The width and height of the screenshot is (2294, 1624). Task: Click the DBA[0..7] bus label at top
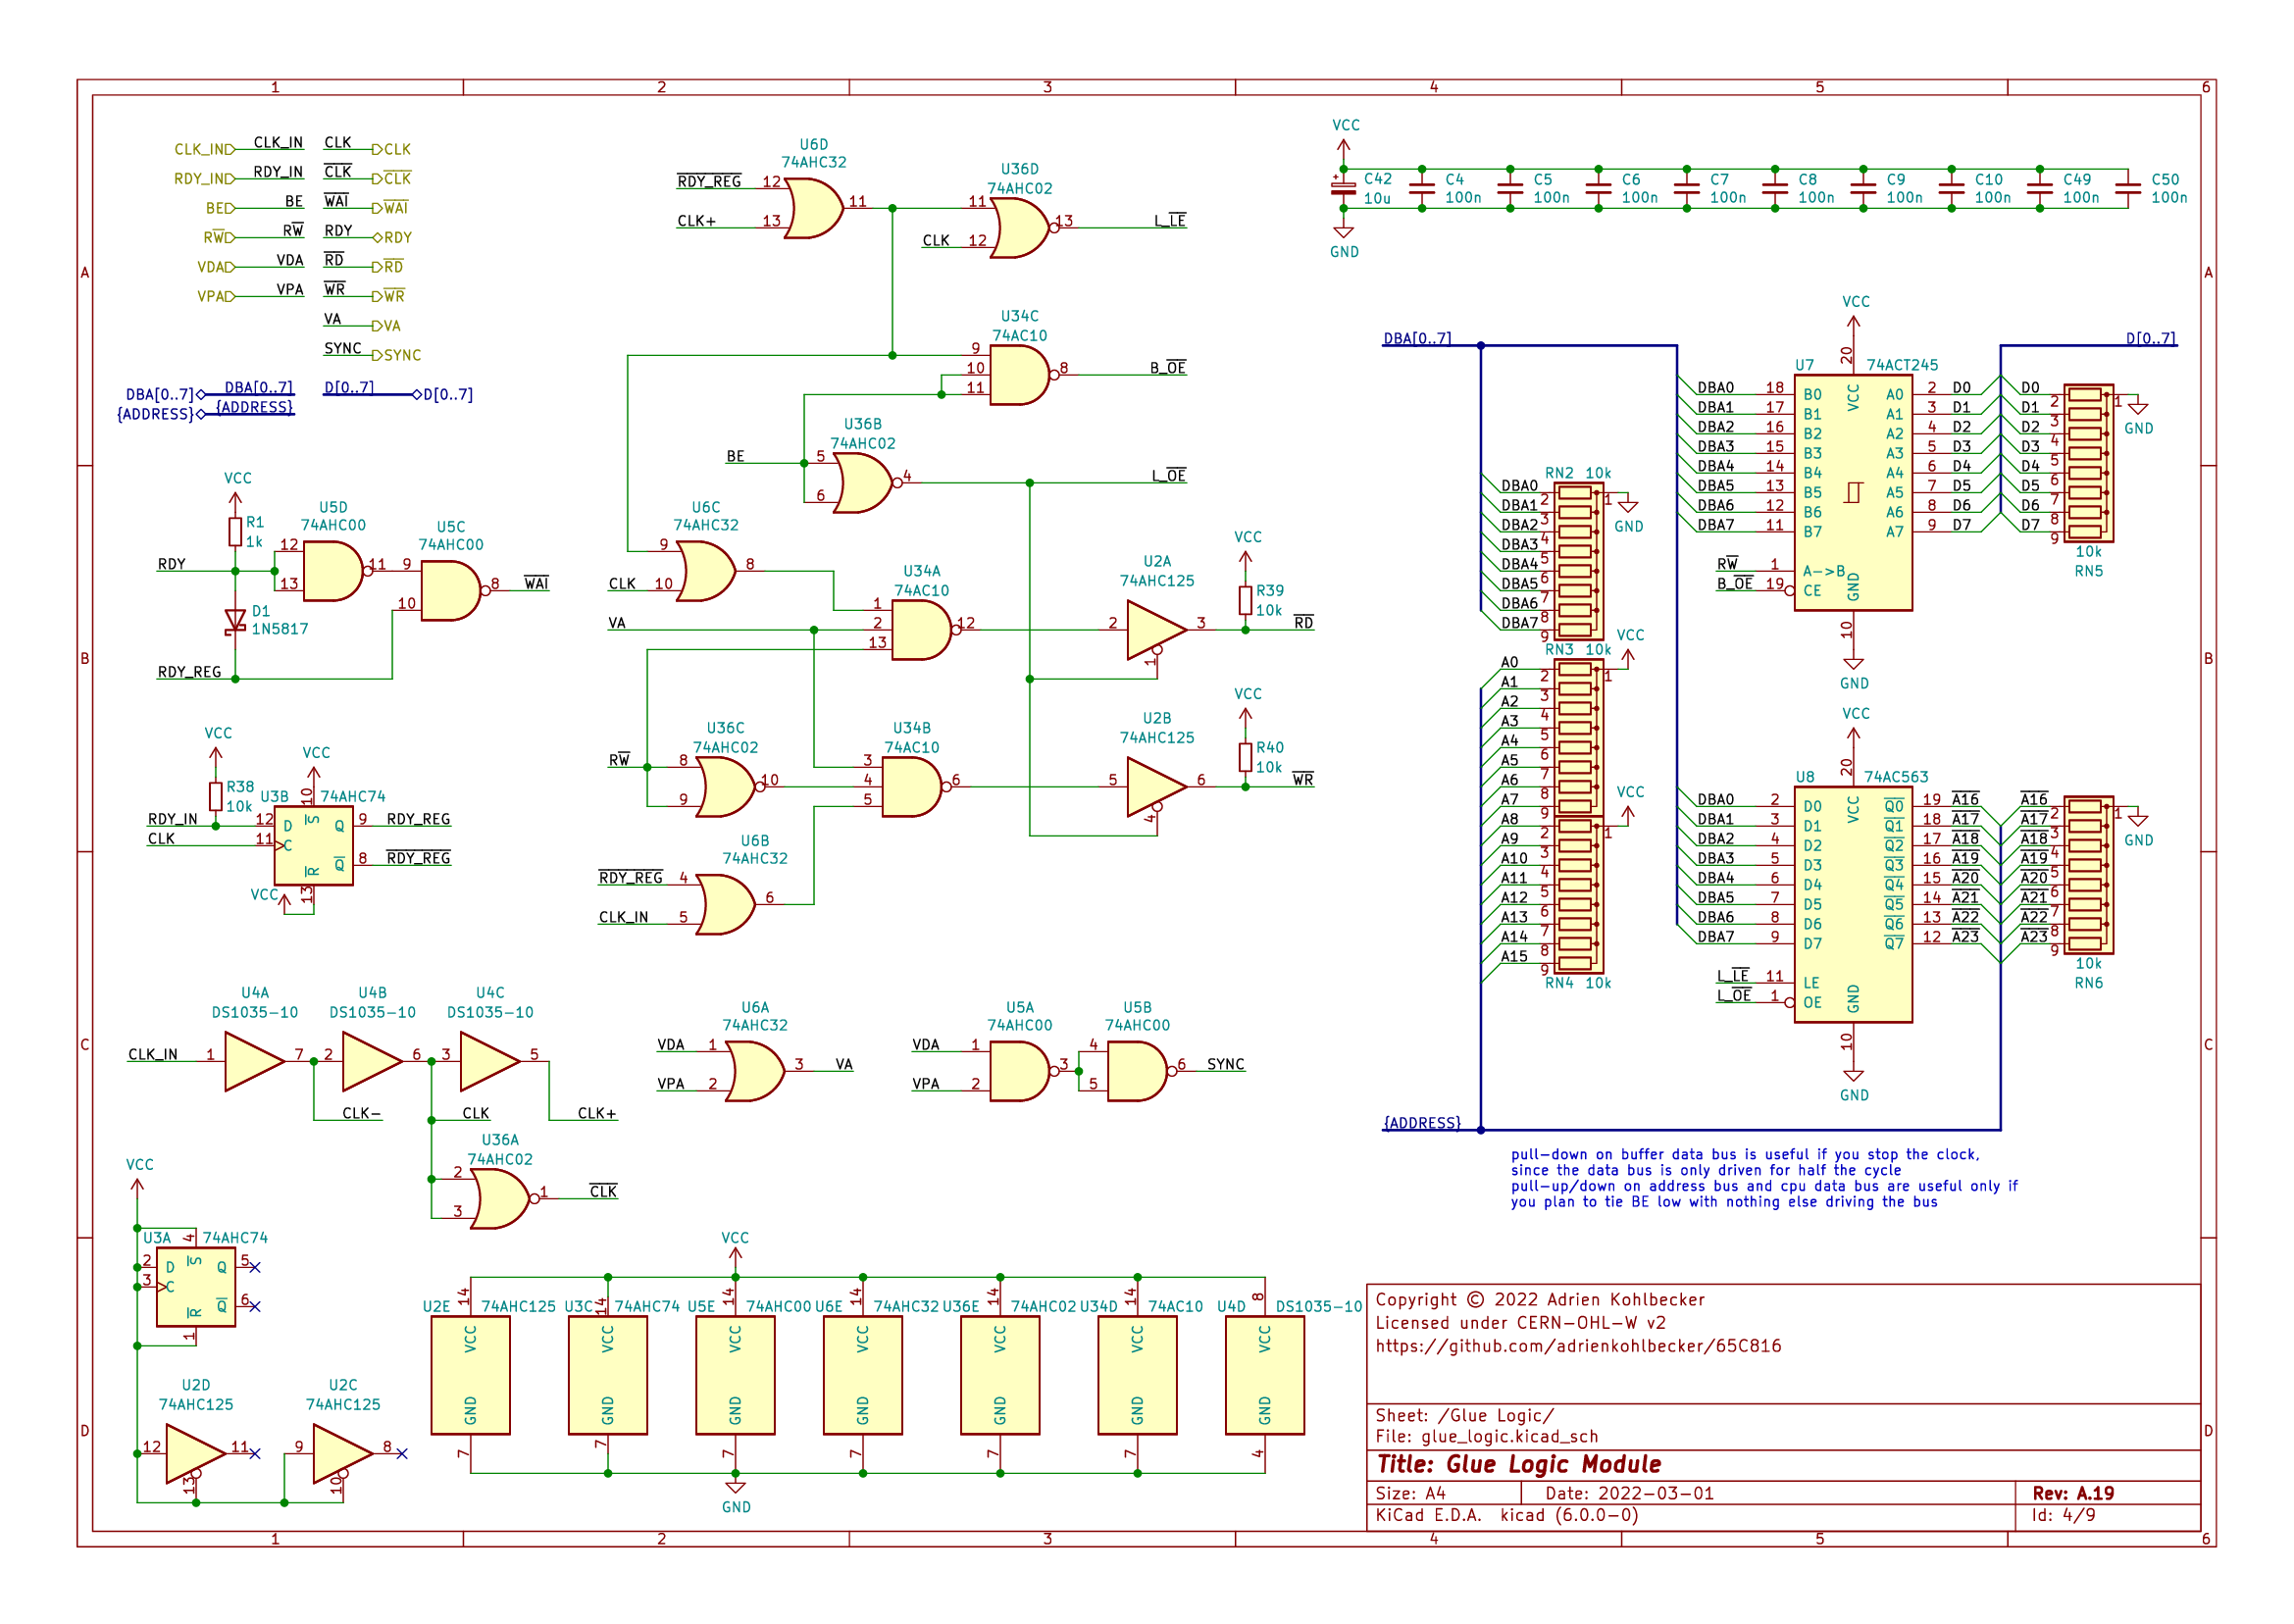pyautogui.click(x=1417, y=338)
